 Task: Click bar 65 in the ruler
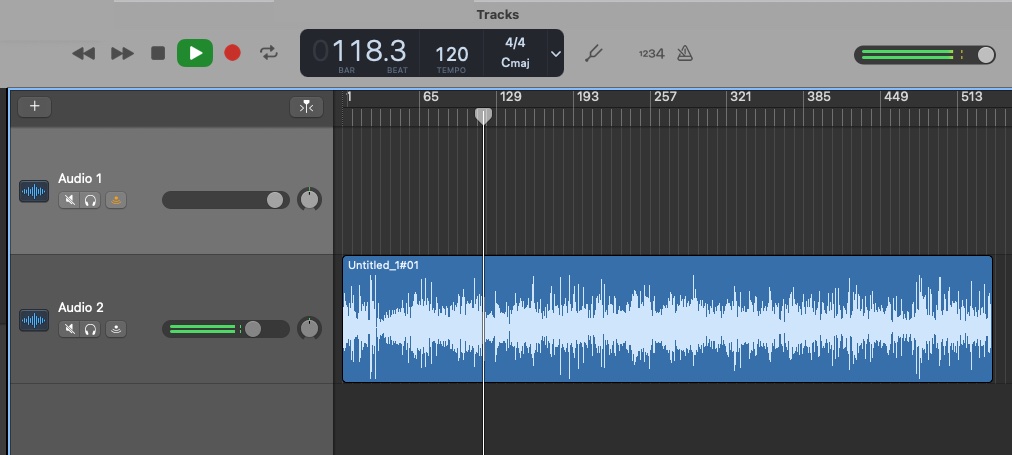pos(430,97)
